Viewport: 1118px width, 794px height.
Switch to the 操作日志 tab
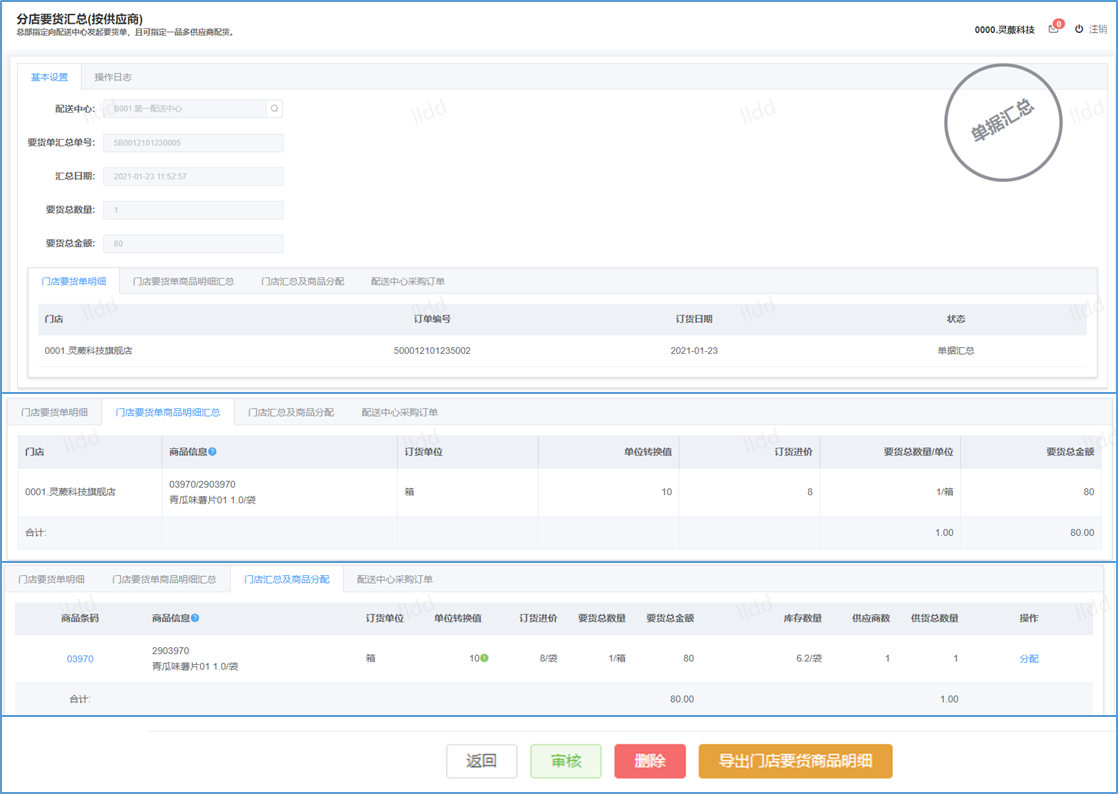[113, 77]
